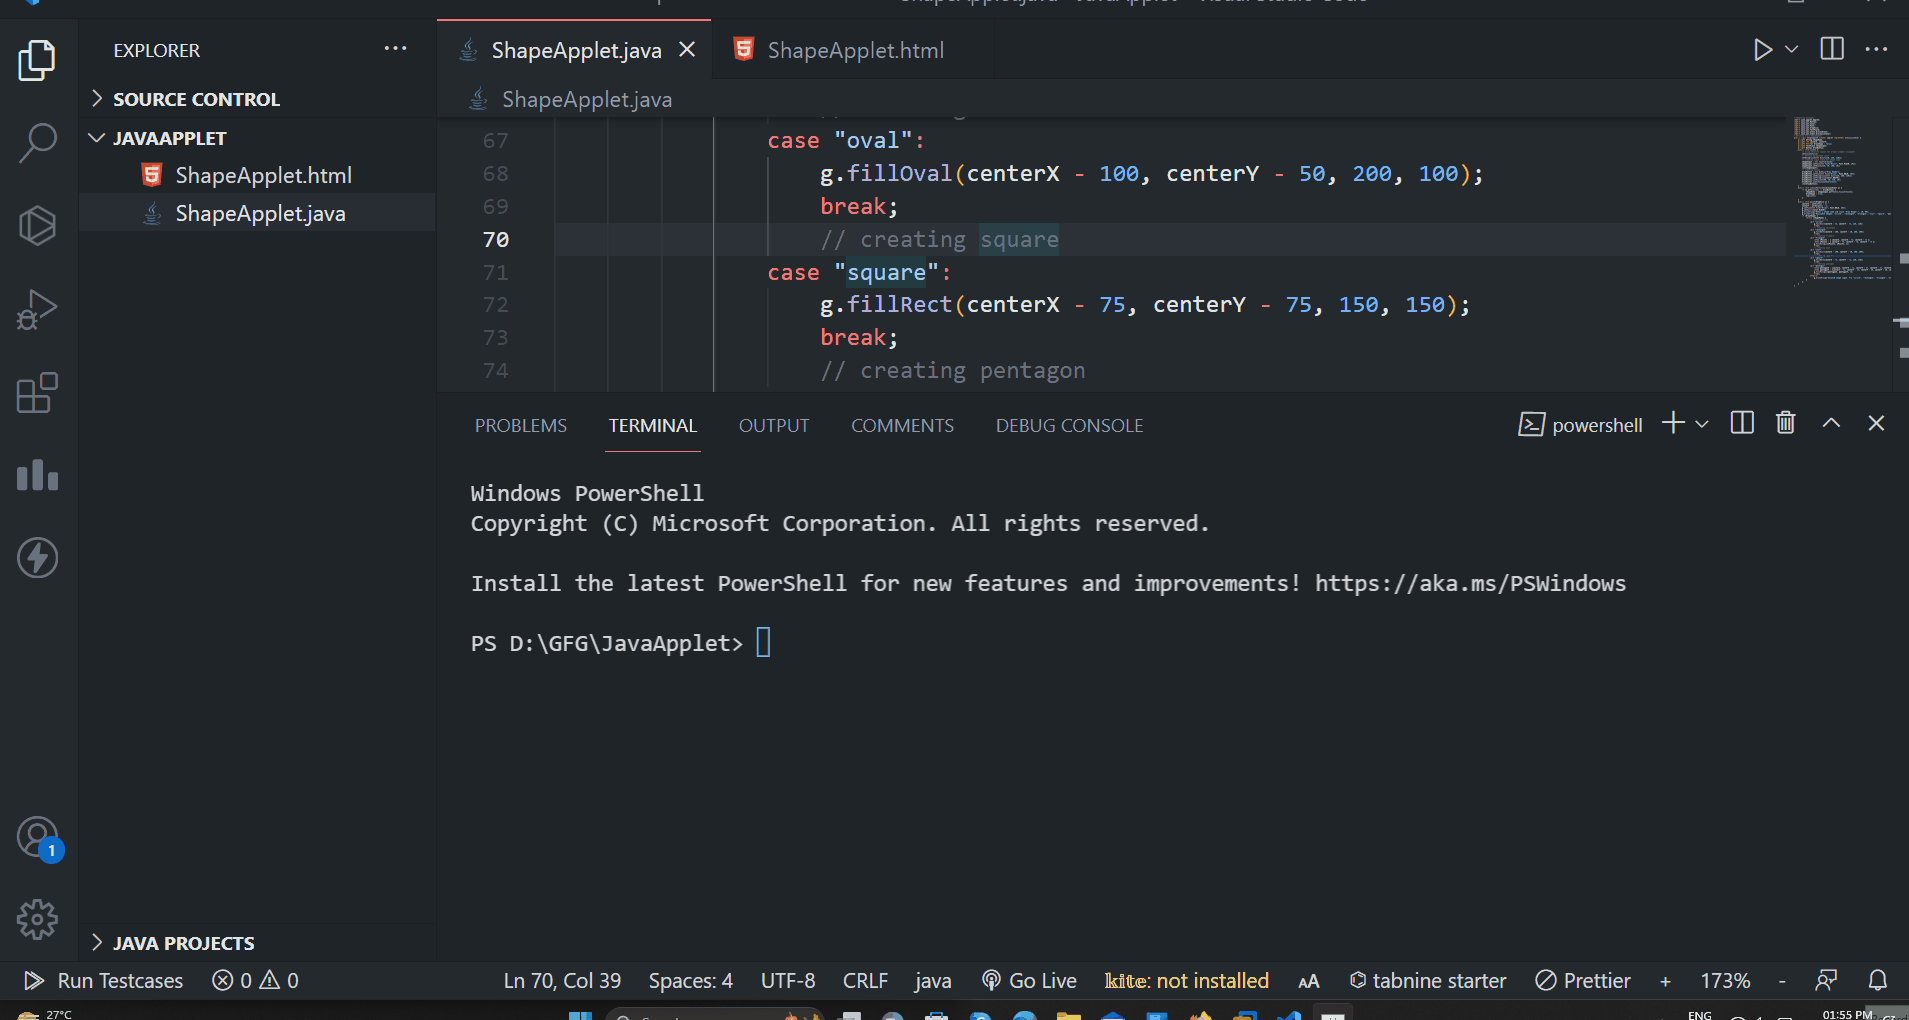Maximize terminal panel with caret arrow
This screenshot has width=1909, height=1020.
[1831, 423]
